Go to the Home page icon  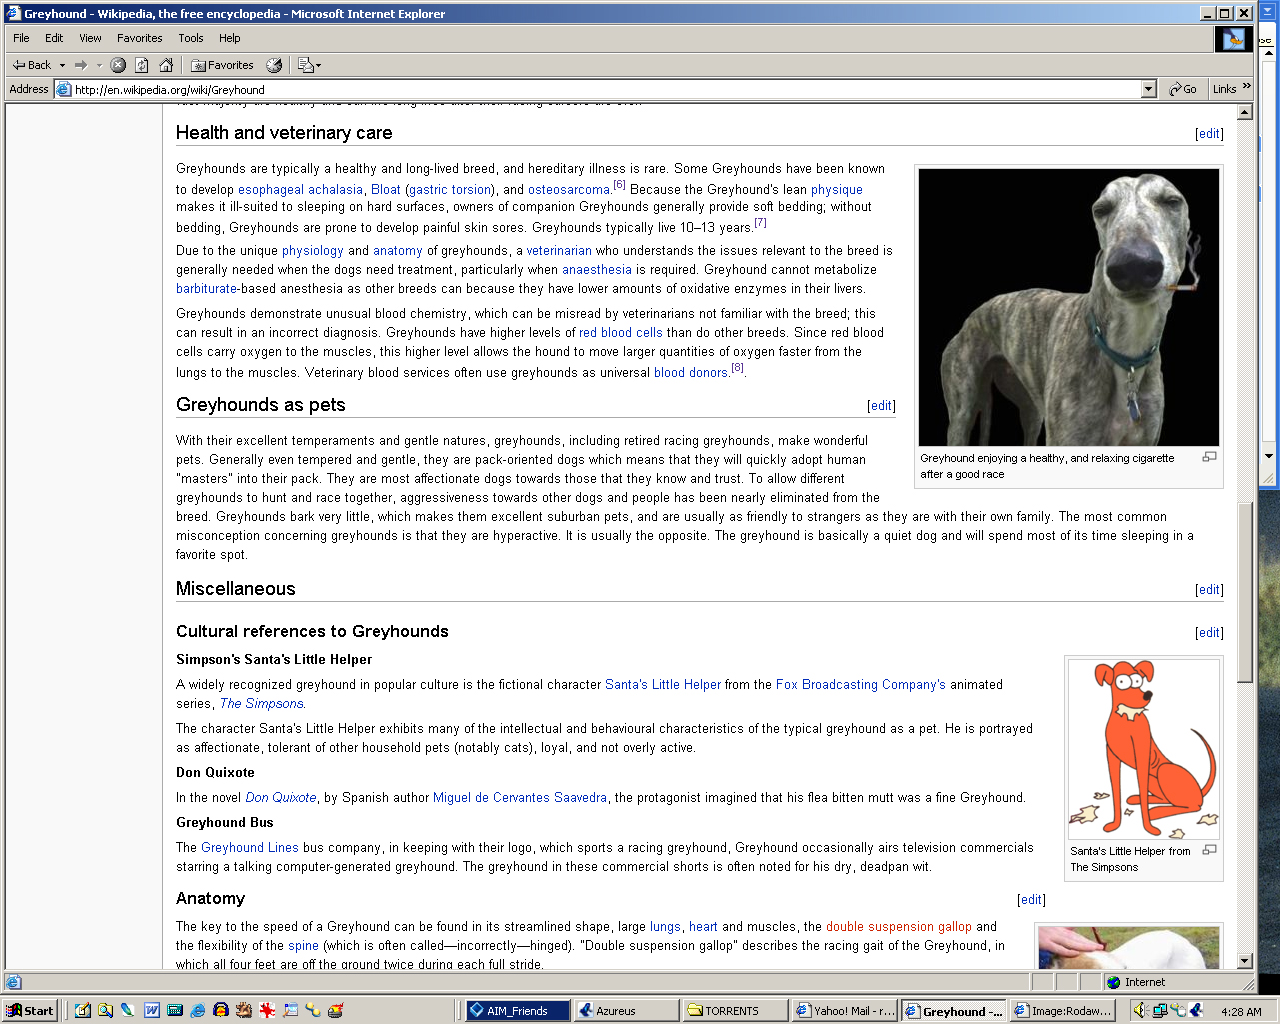166,65
